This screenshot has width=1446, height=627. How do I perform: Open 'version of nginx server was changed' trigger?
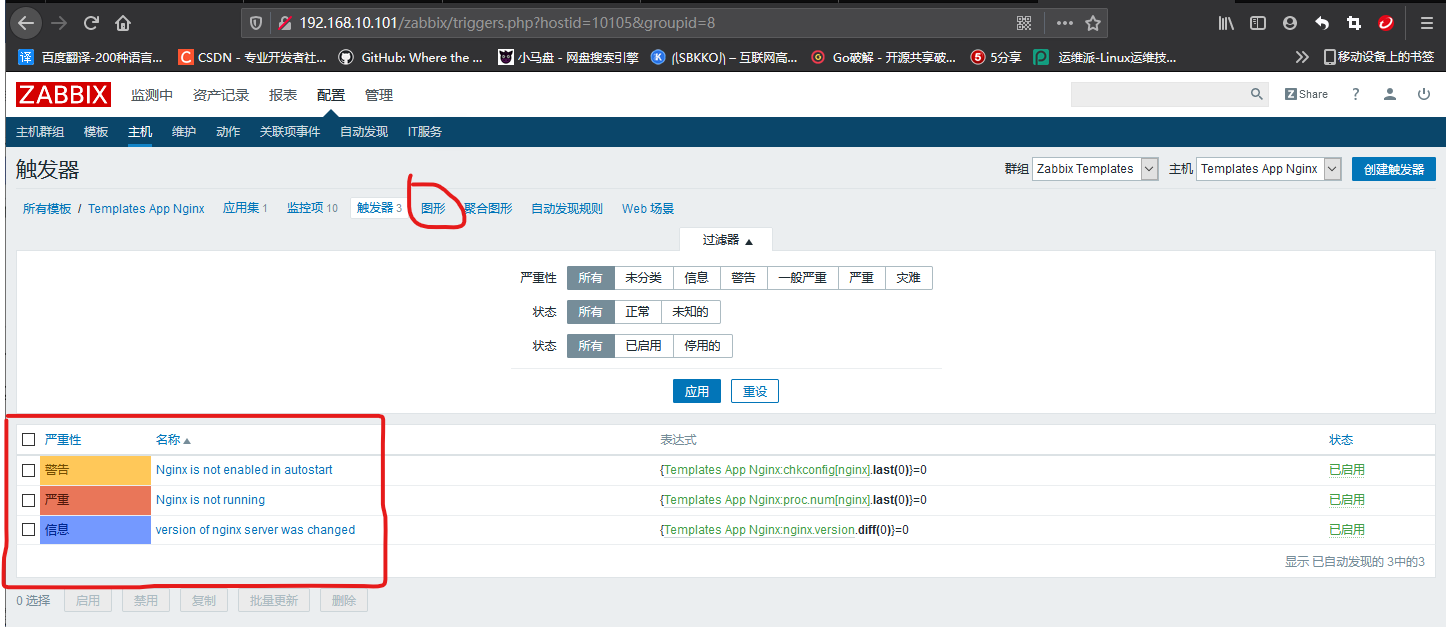[x=255, y=530]
